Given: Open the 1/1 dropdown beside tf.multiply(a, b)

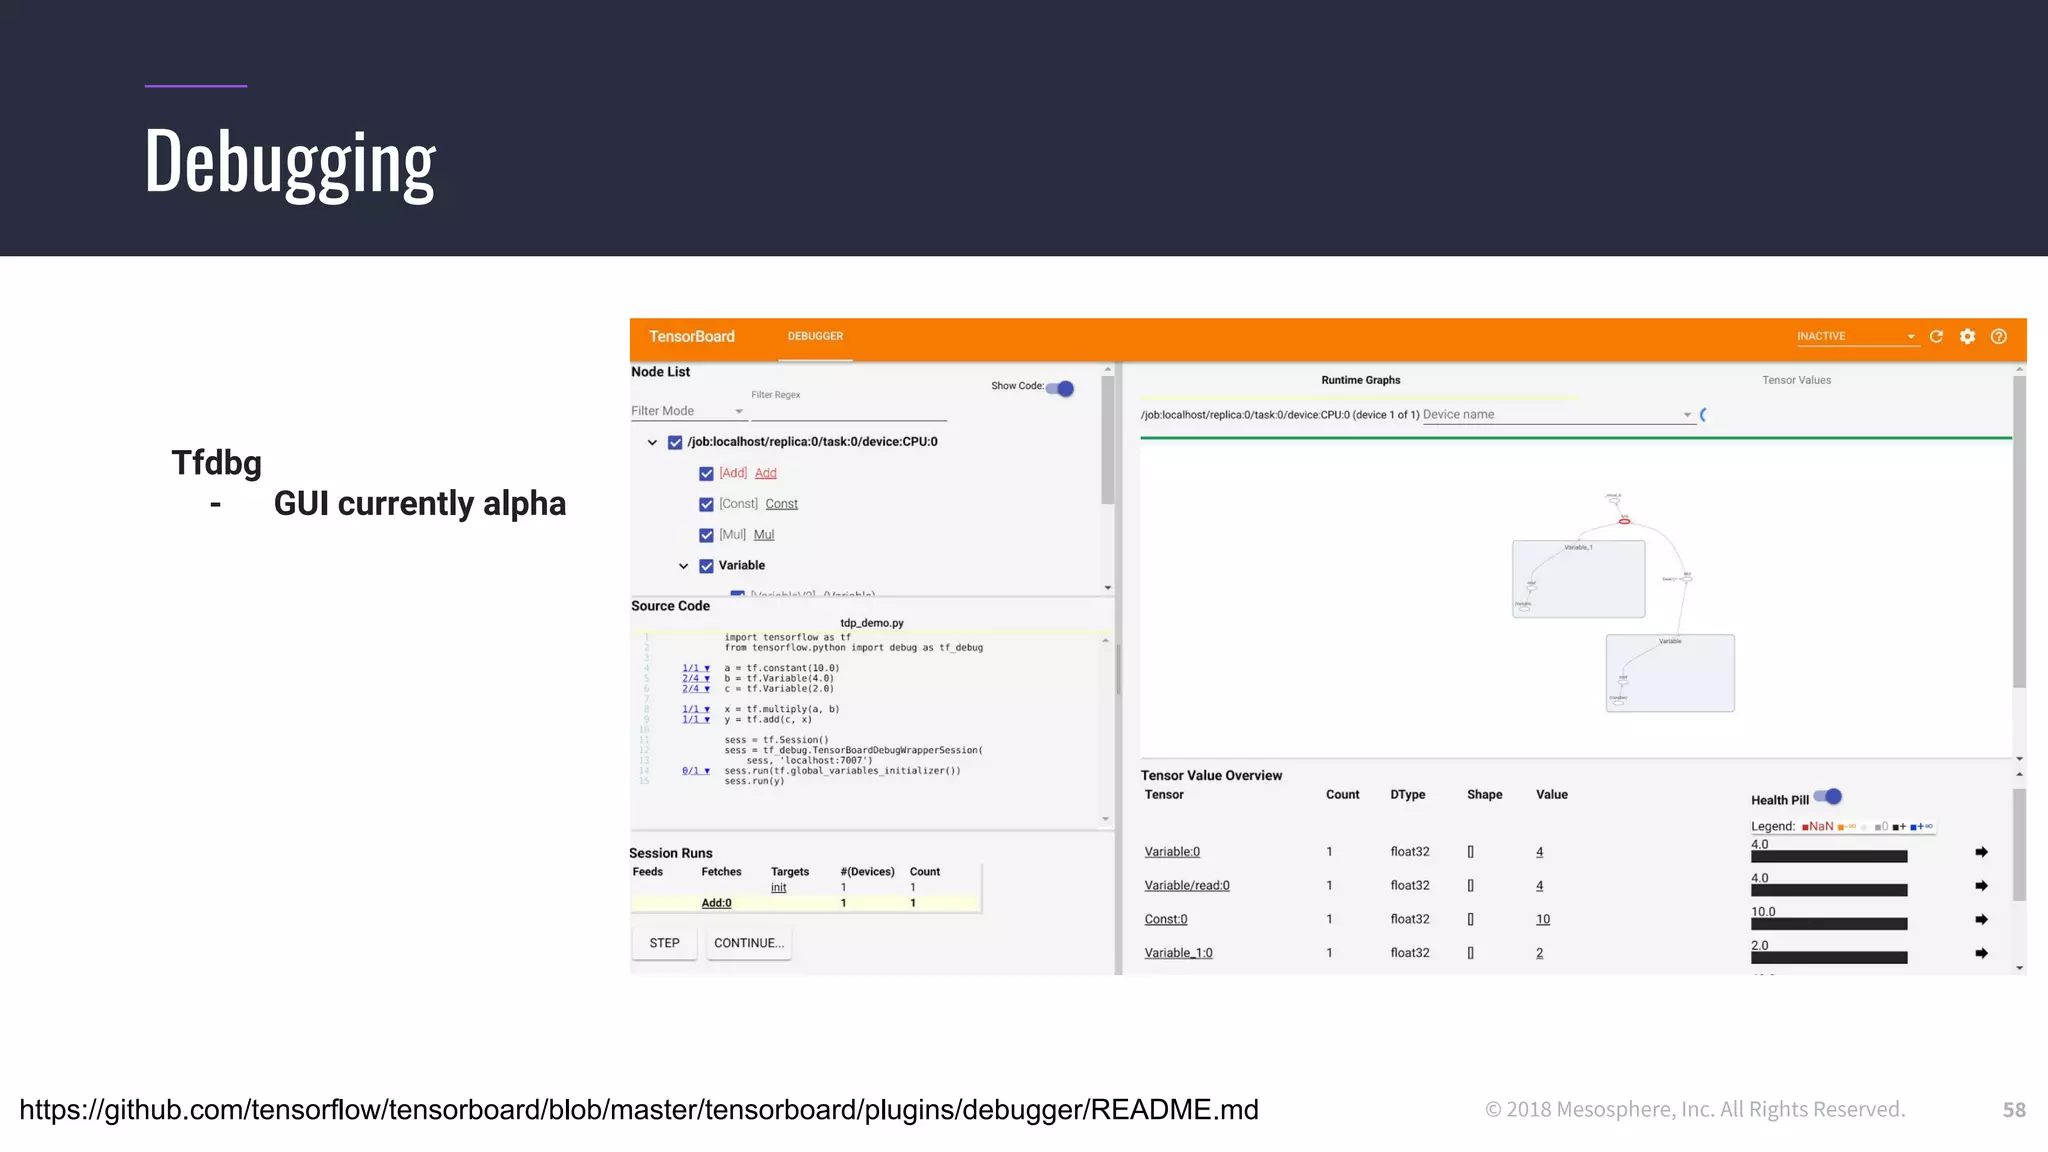Looking at the screenshot, I should pyautogui.click(x=696, y=709).
